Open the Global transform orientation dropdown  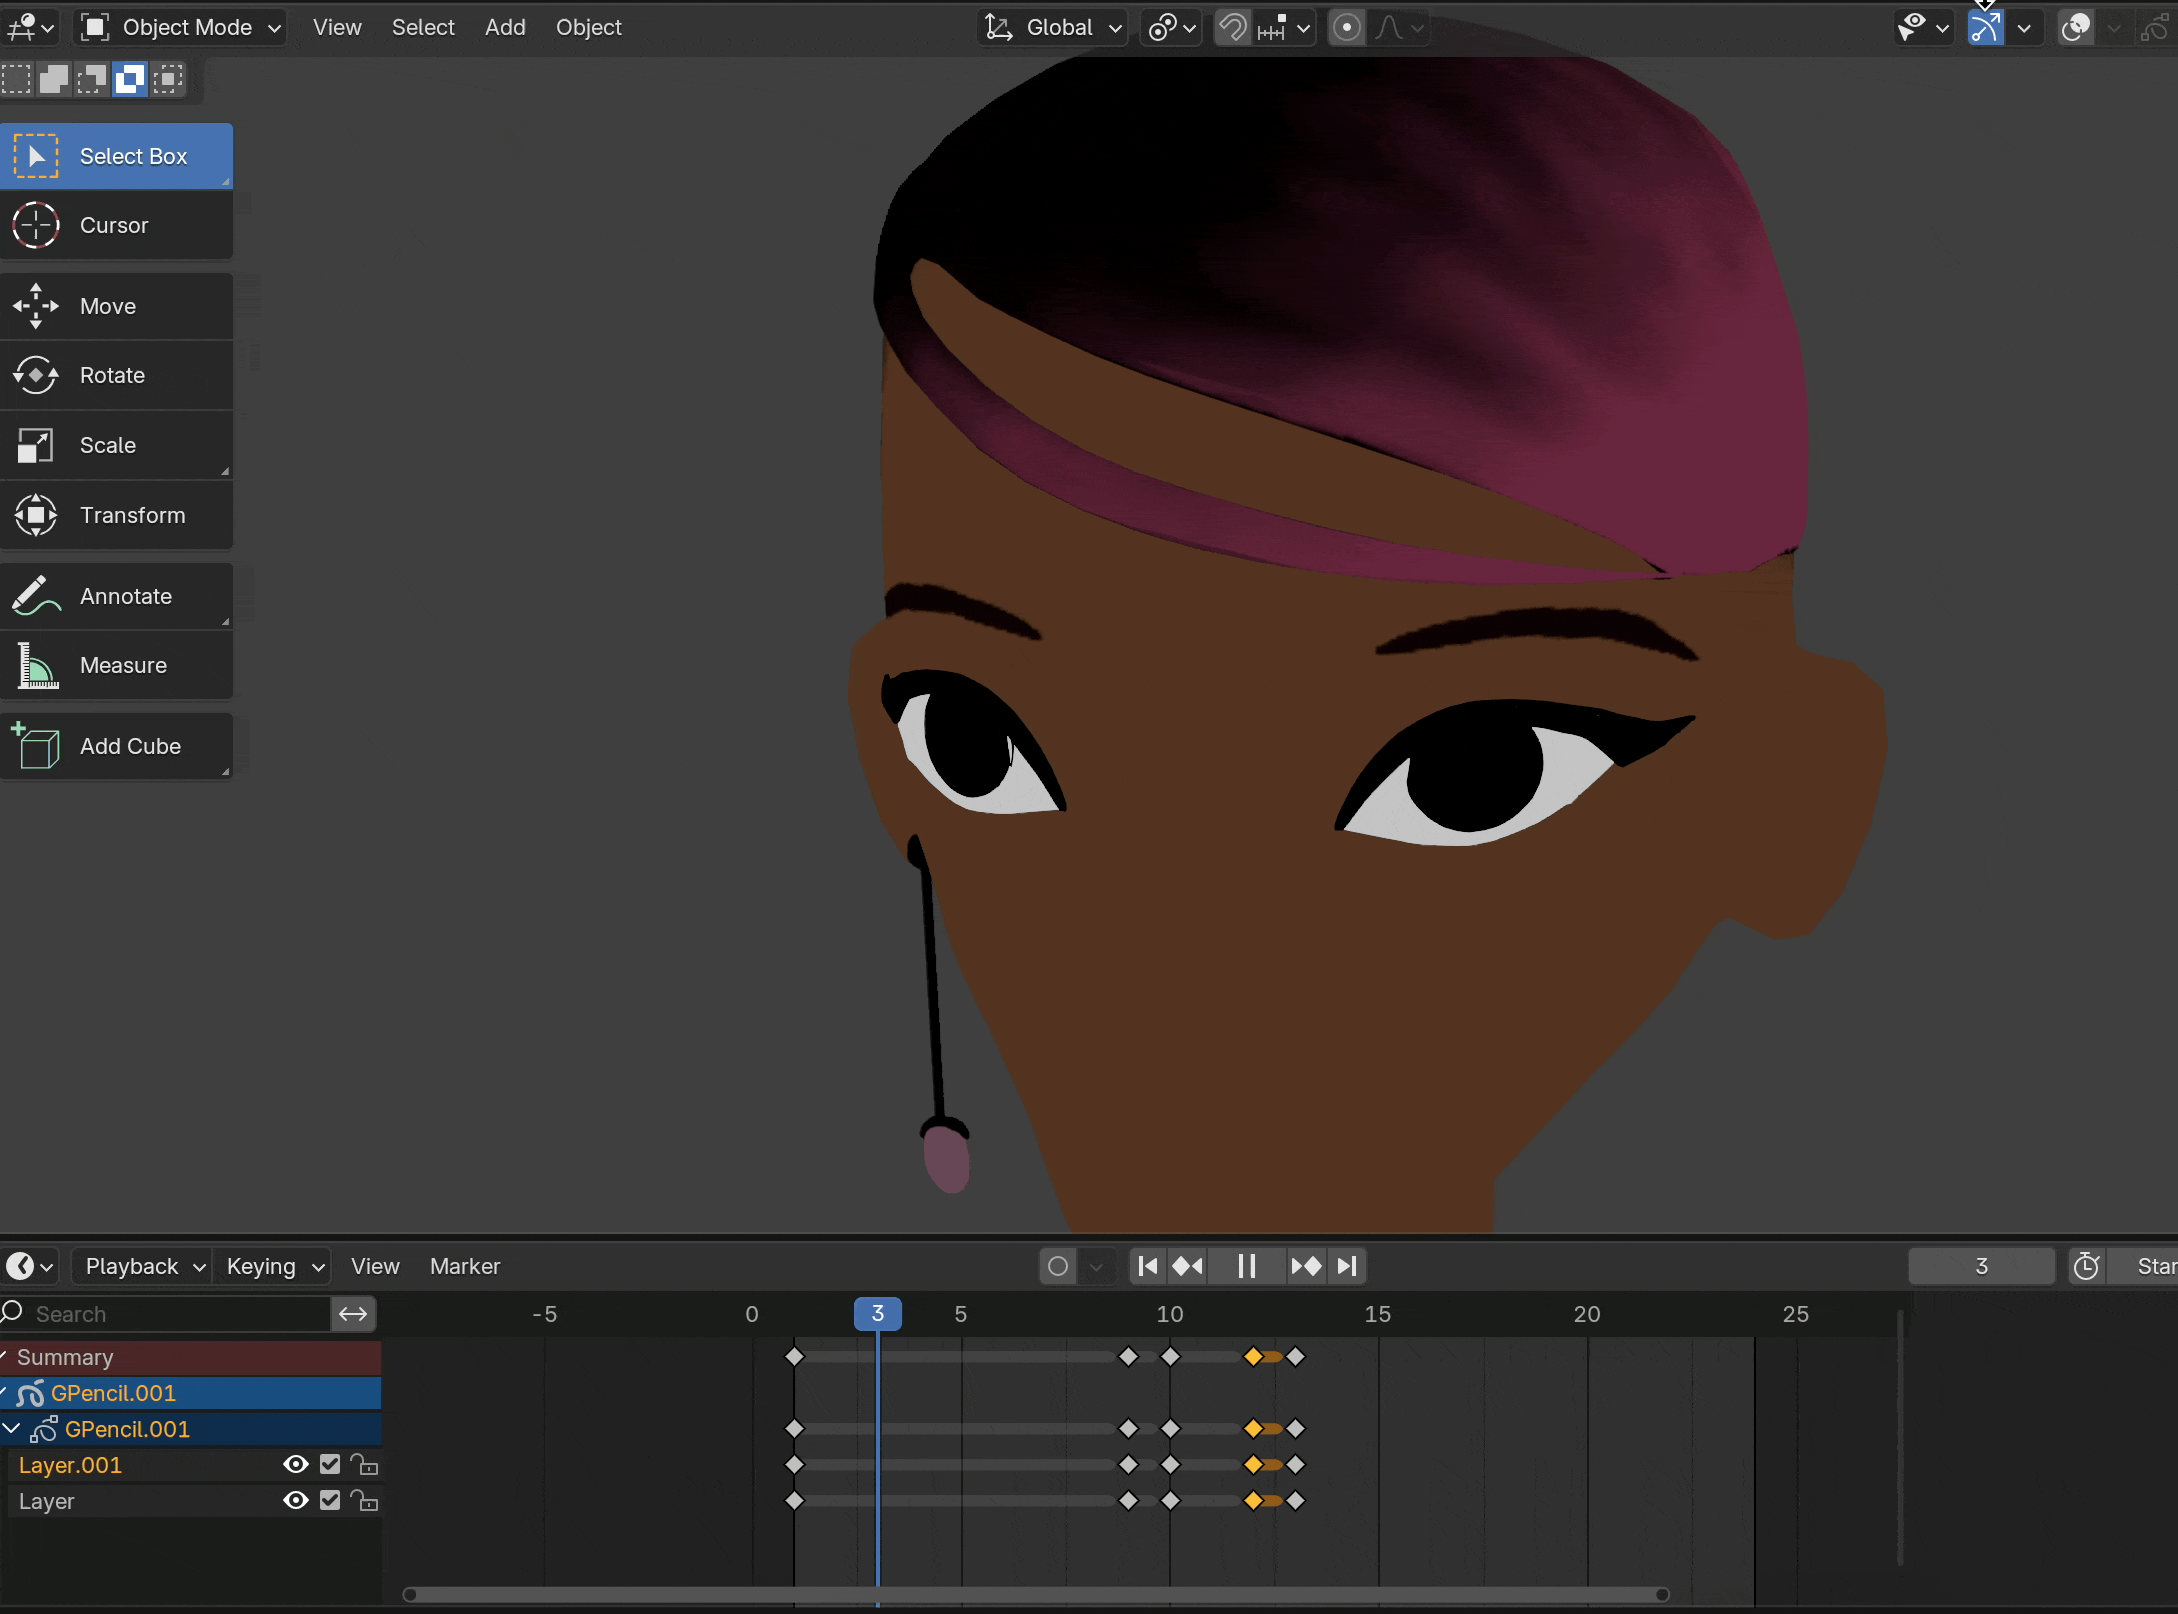1053,28
